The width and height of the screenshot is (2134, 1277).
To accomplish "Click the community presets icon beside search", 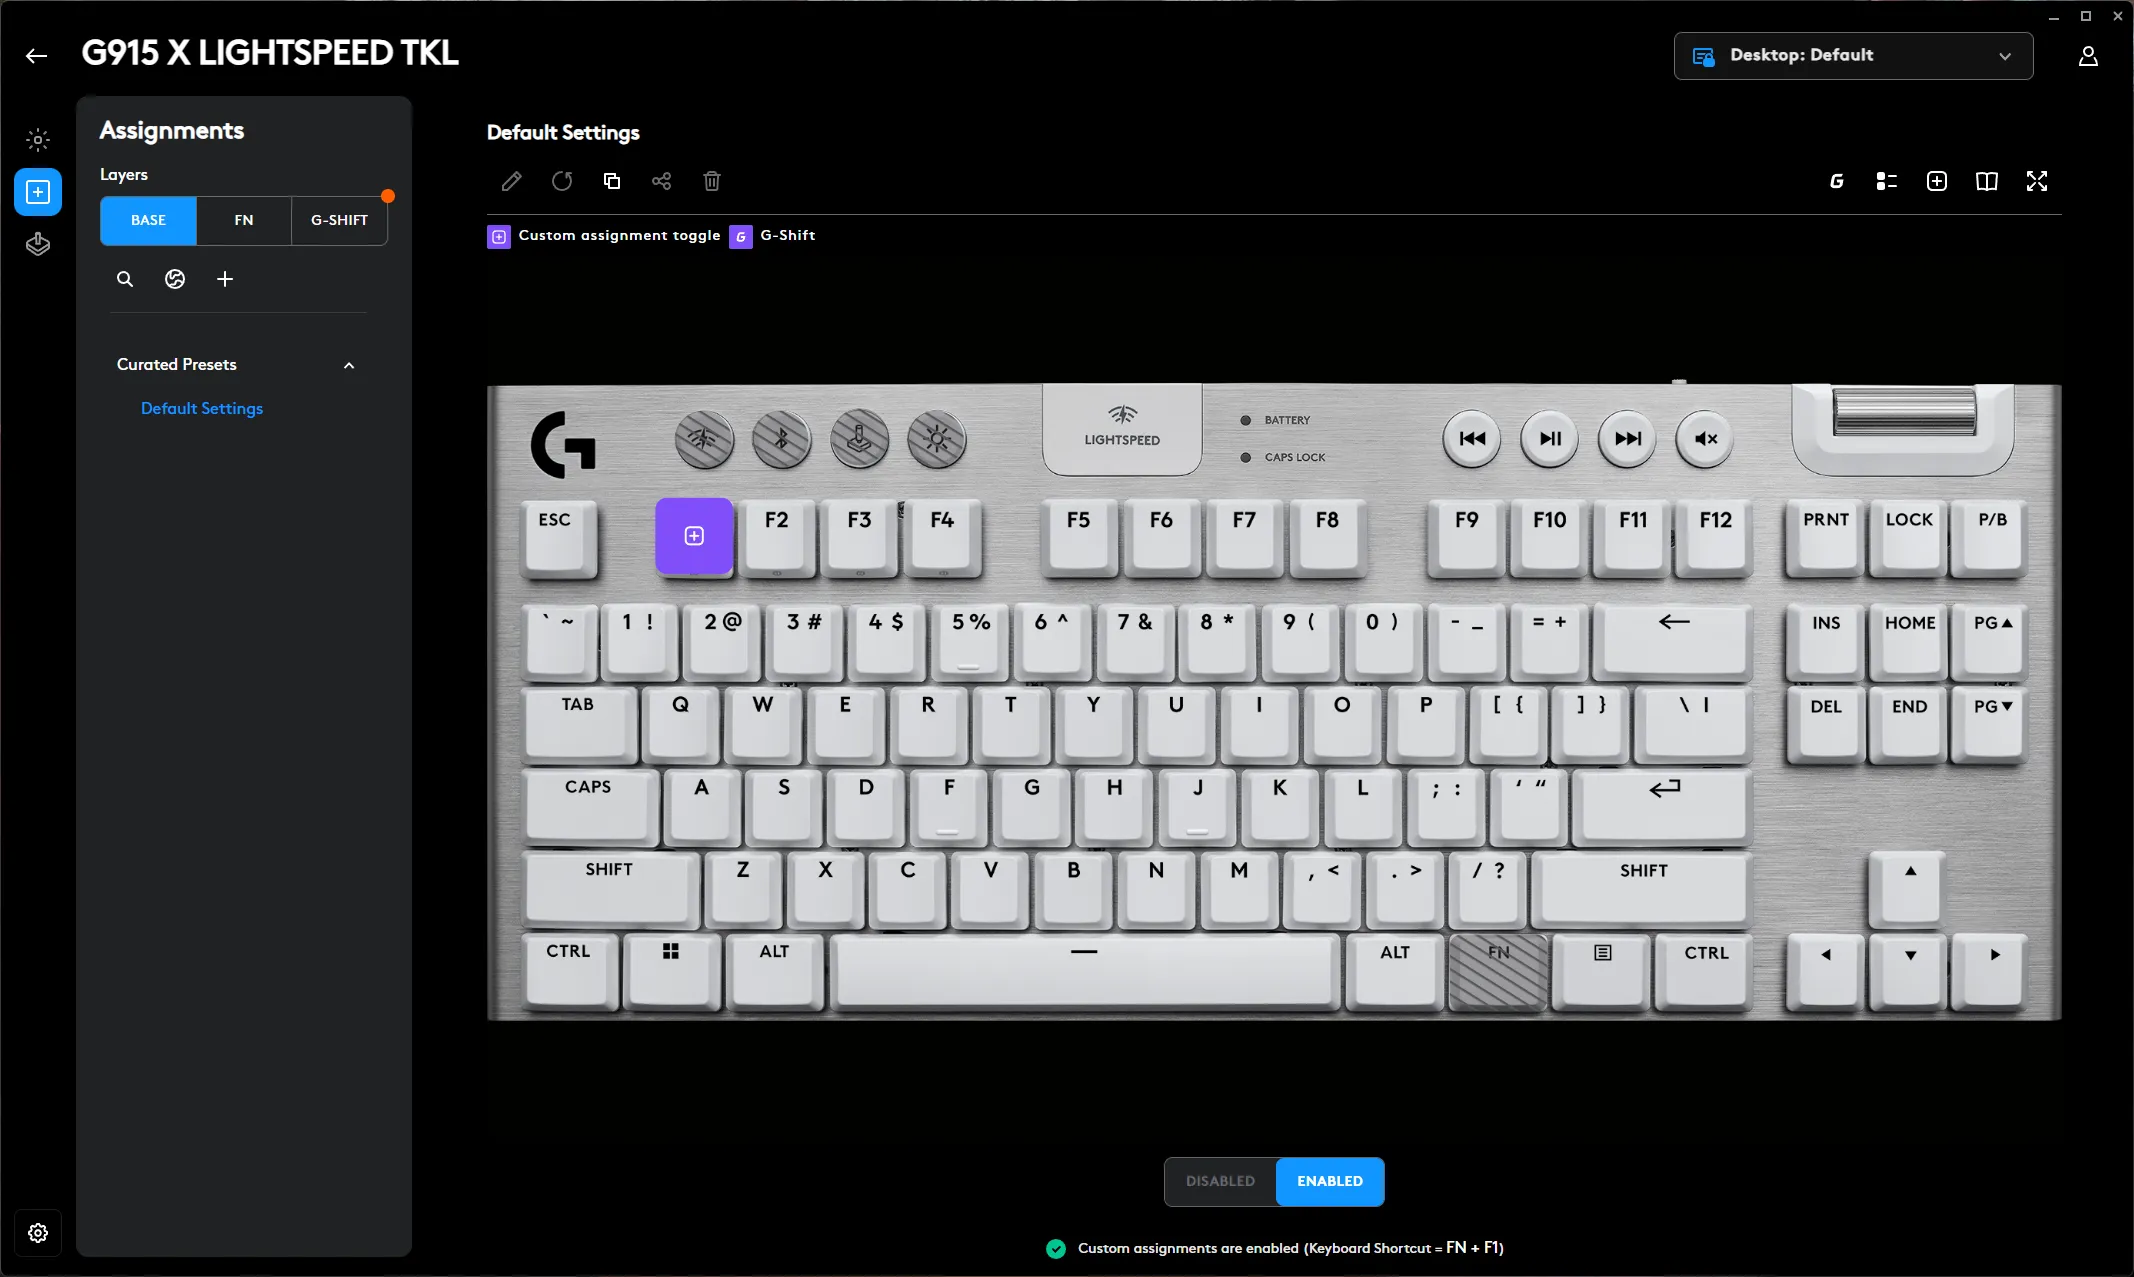I will point(175,279).
